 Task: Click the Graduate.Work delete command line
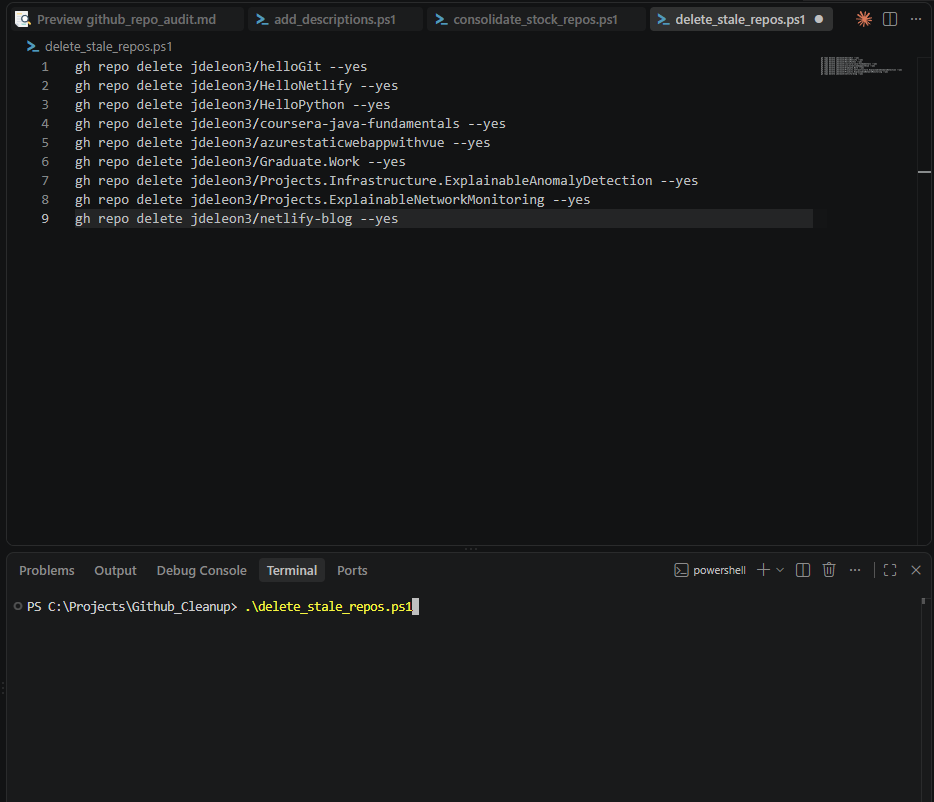[240, 162]
